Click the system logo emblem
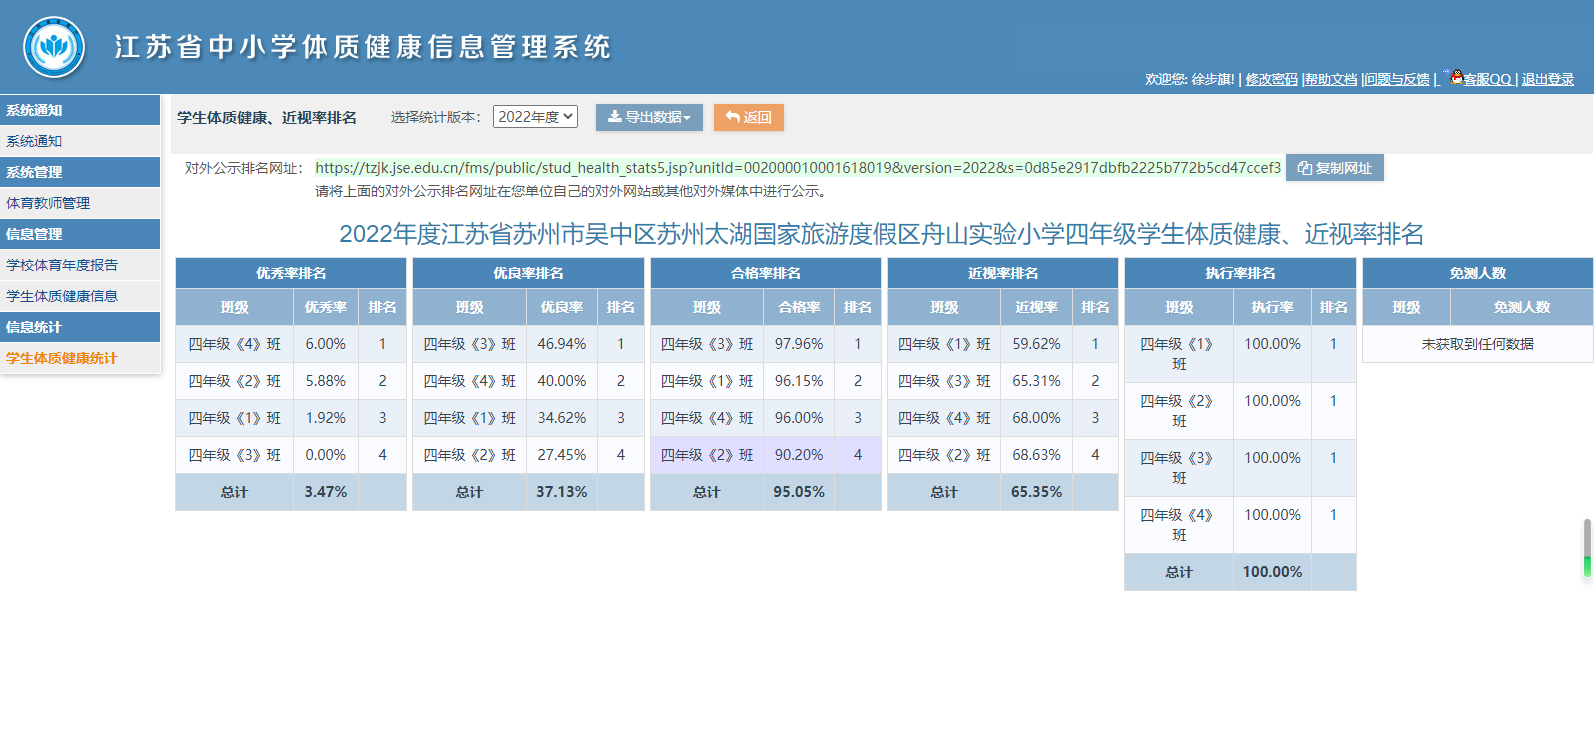This screenshot has width=1594, height=756. pos(54,47)
